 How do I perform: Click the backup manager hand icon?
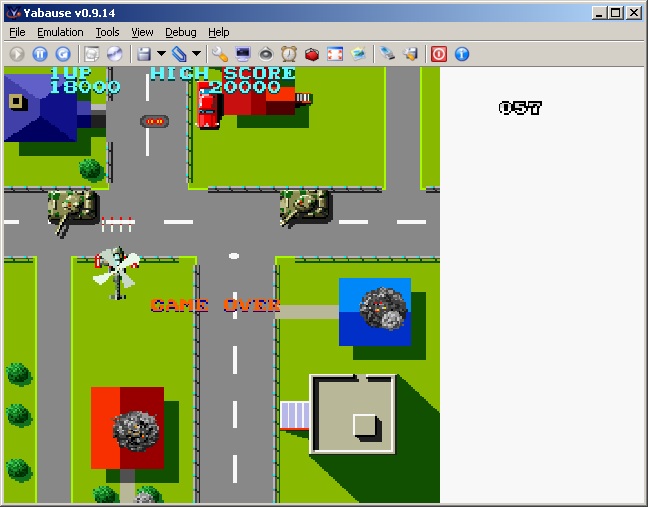point(410,54)
